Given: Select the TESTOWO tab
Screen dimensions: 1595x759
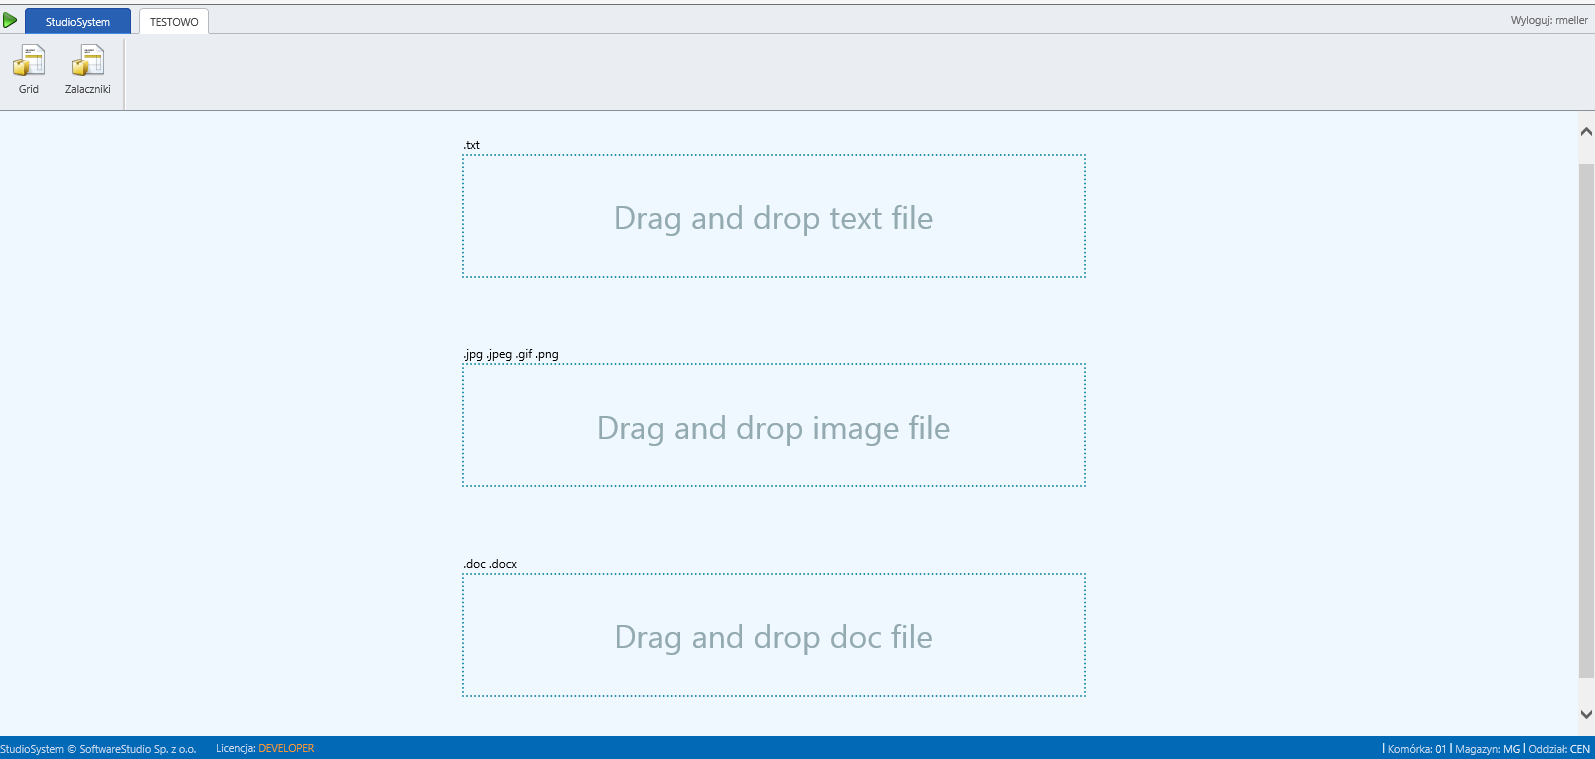Looking at the screenshot, I should 174,21.
